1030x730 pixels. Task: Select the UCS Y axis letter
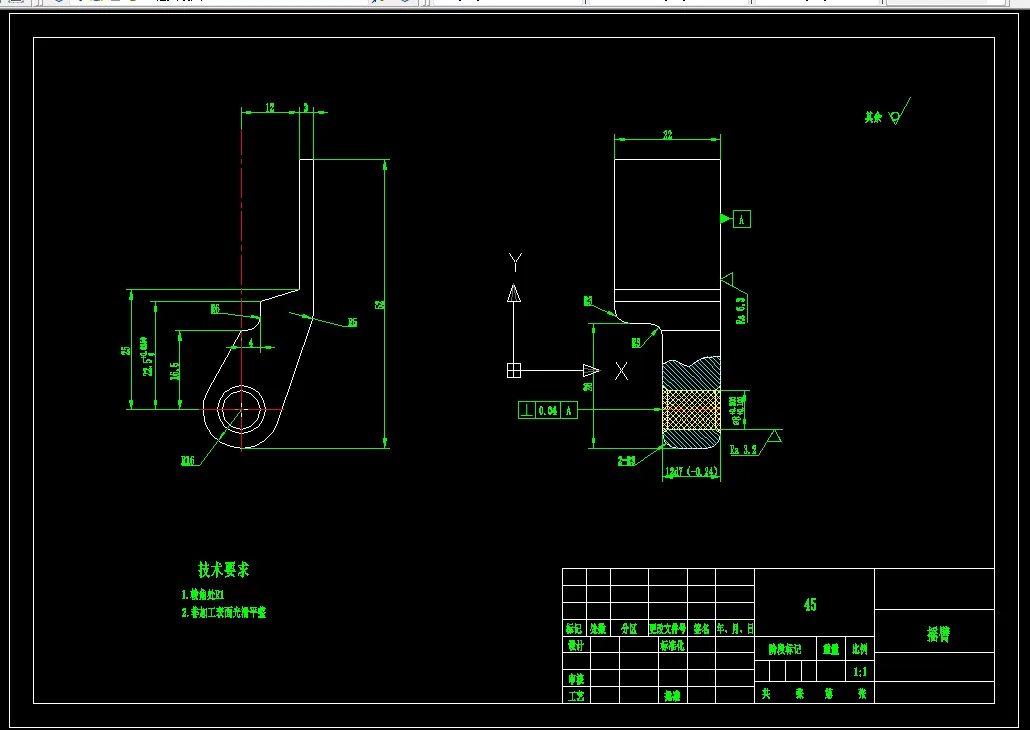(515, 262)
